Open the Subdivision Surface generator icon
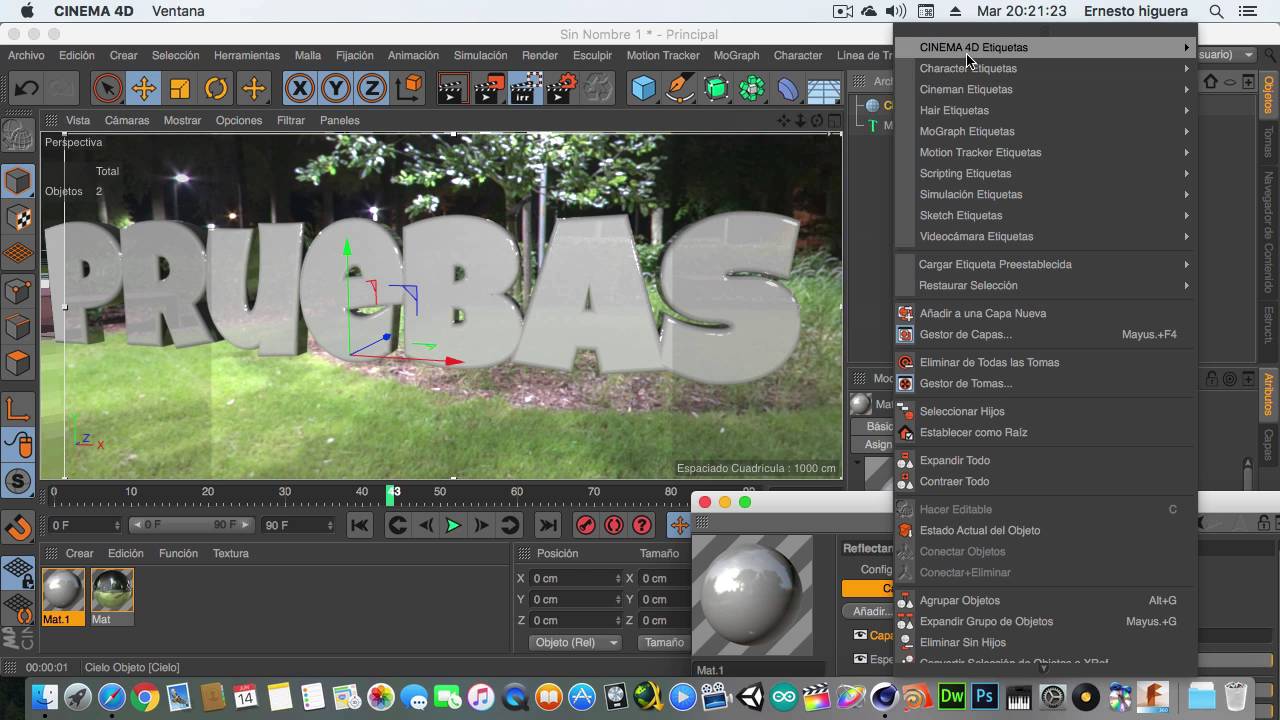The height and width of the screenshot is (720, 1280). (716, 88)
